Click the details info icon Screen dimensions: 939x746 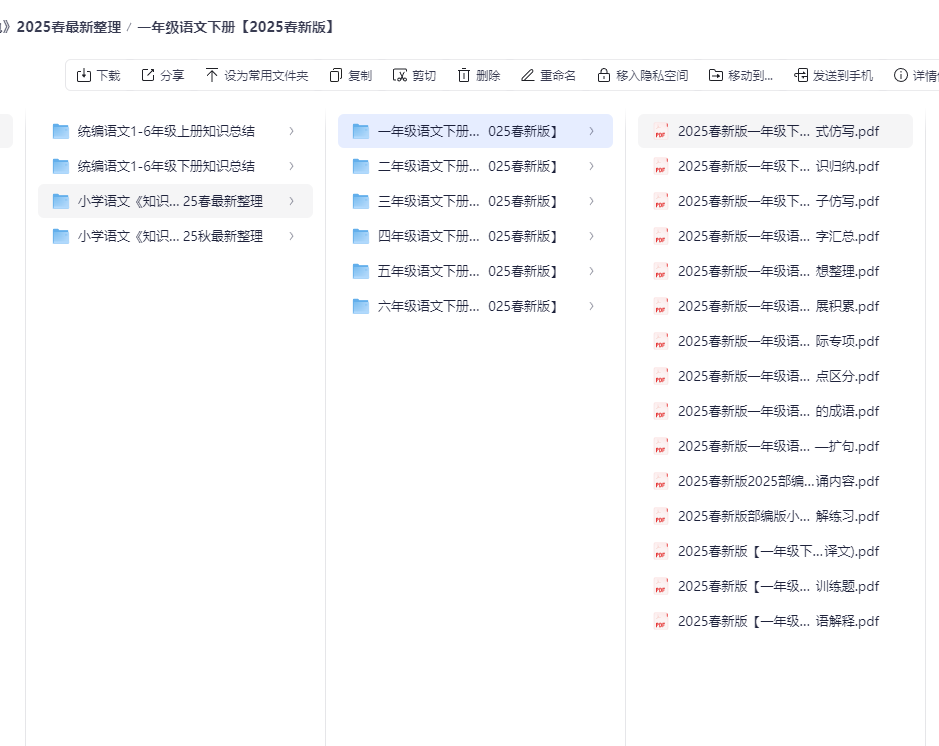(x=900, y=76)
